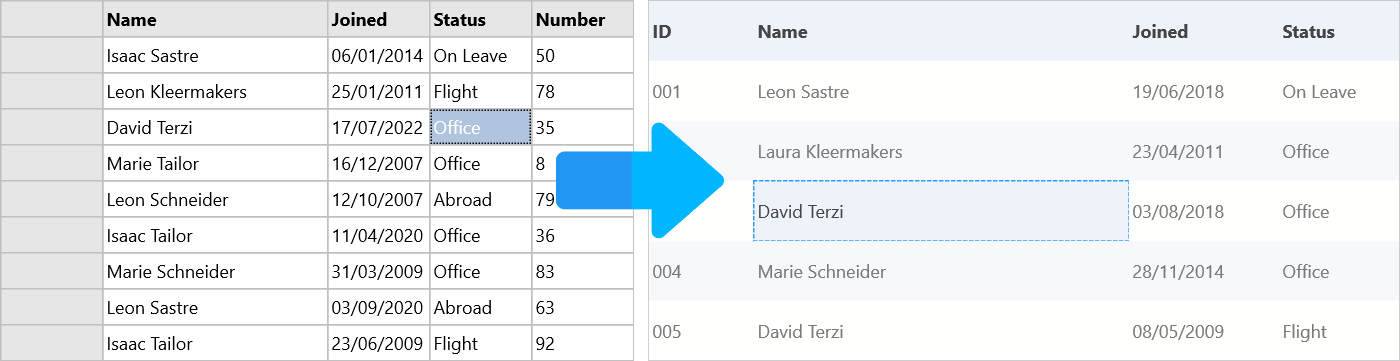Select the number cell showing 92
Screen dimensions: 1400x361
pyautogui.click(x=583, y=344)
